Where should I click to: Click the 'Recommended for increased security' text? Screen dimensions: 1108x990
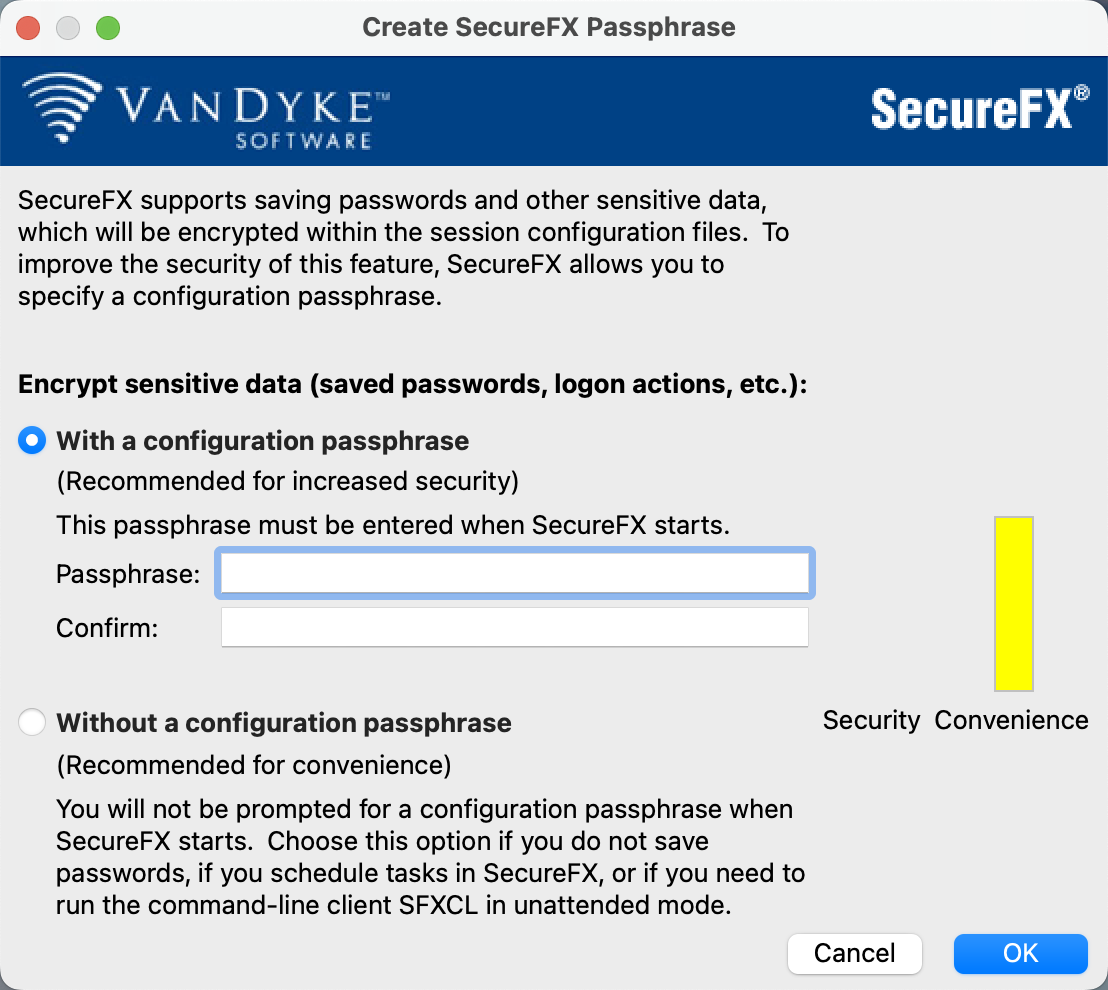tap(288, 481)
